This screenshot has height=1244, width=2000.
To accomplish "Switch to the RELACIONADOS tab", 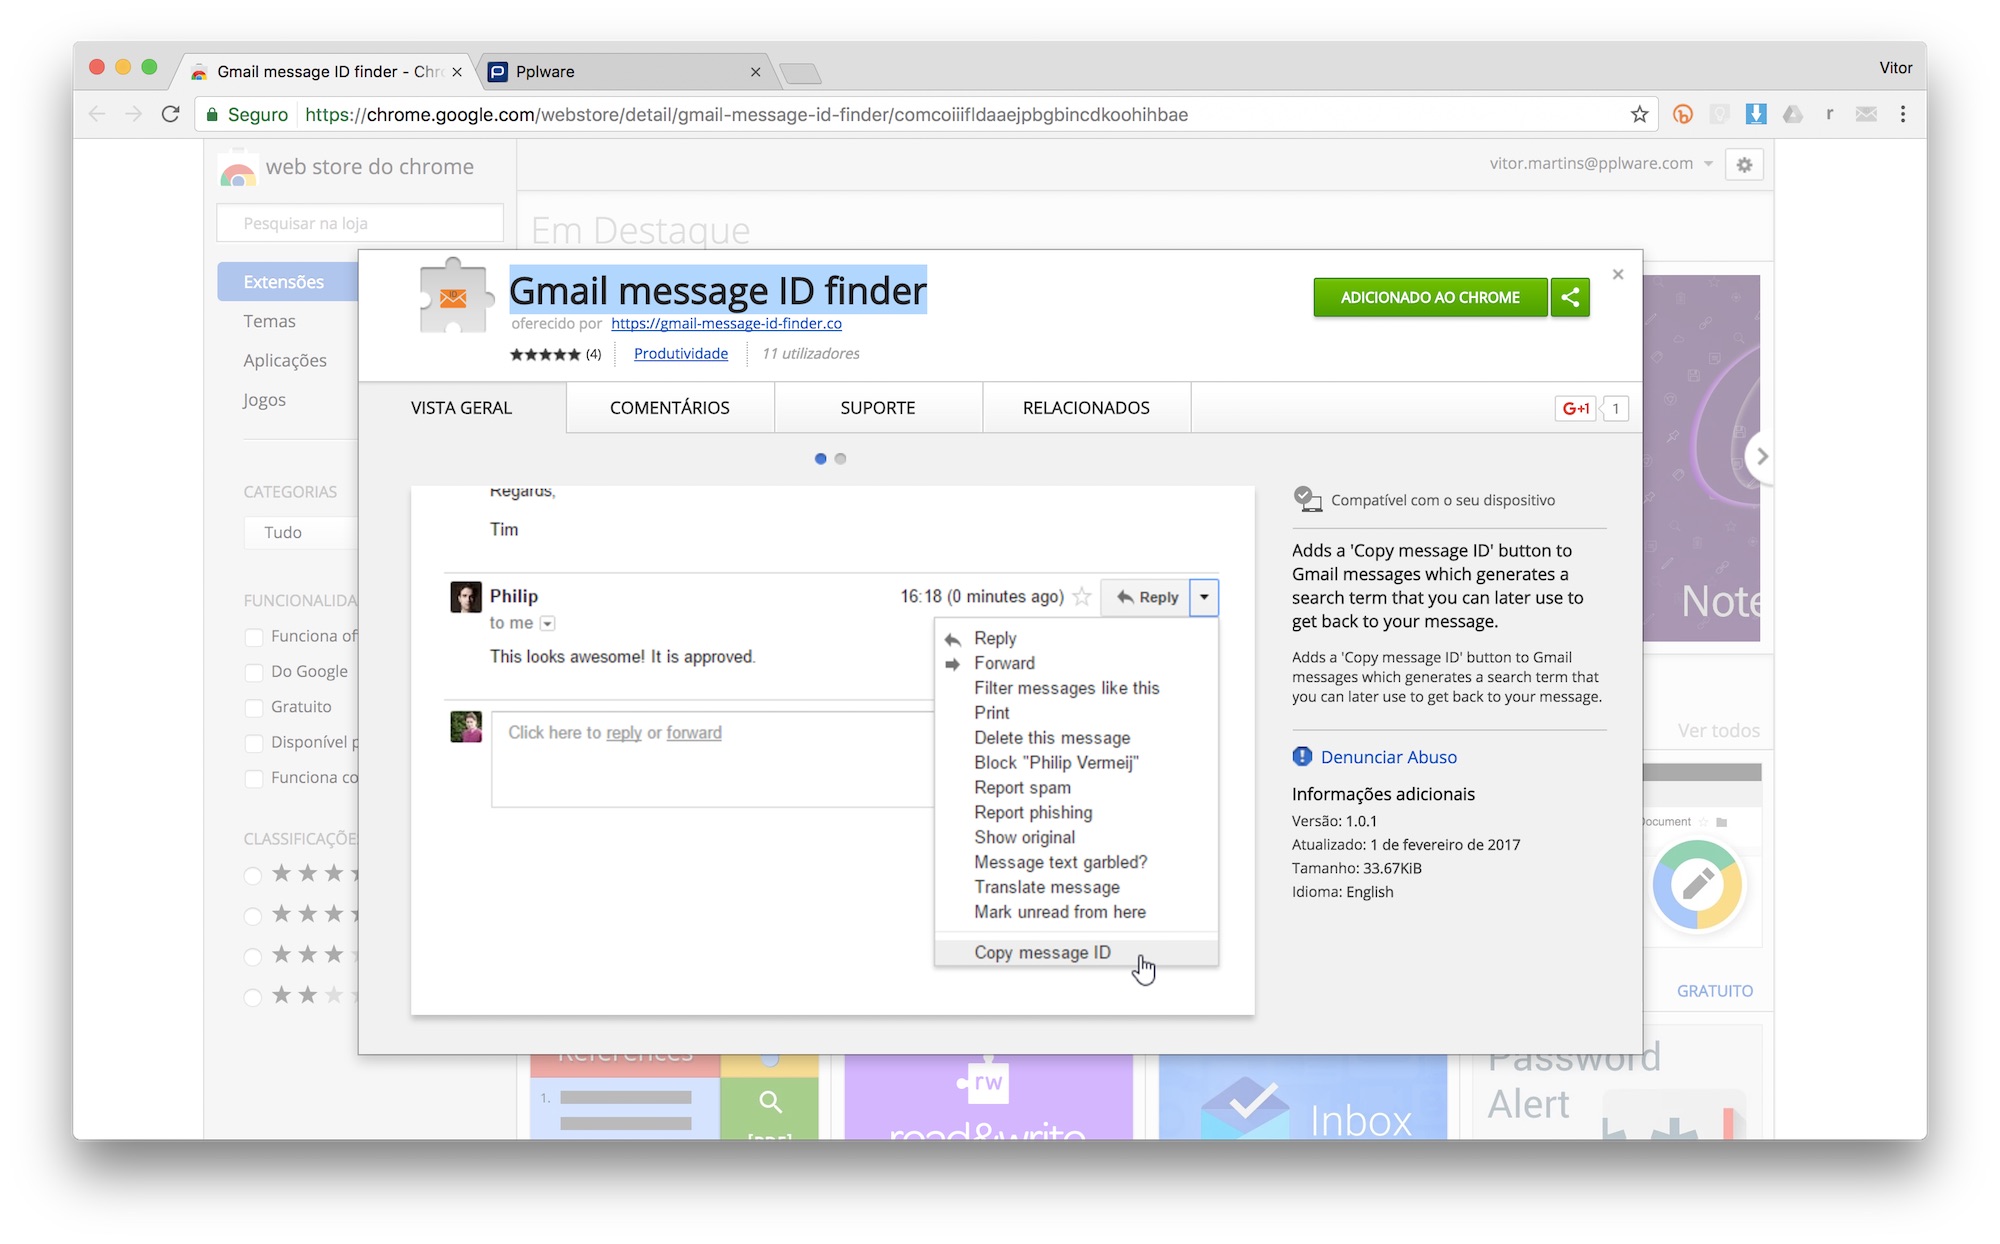I will [1085, 407].
